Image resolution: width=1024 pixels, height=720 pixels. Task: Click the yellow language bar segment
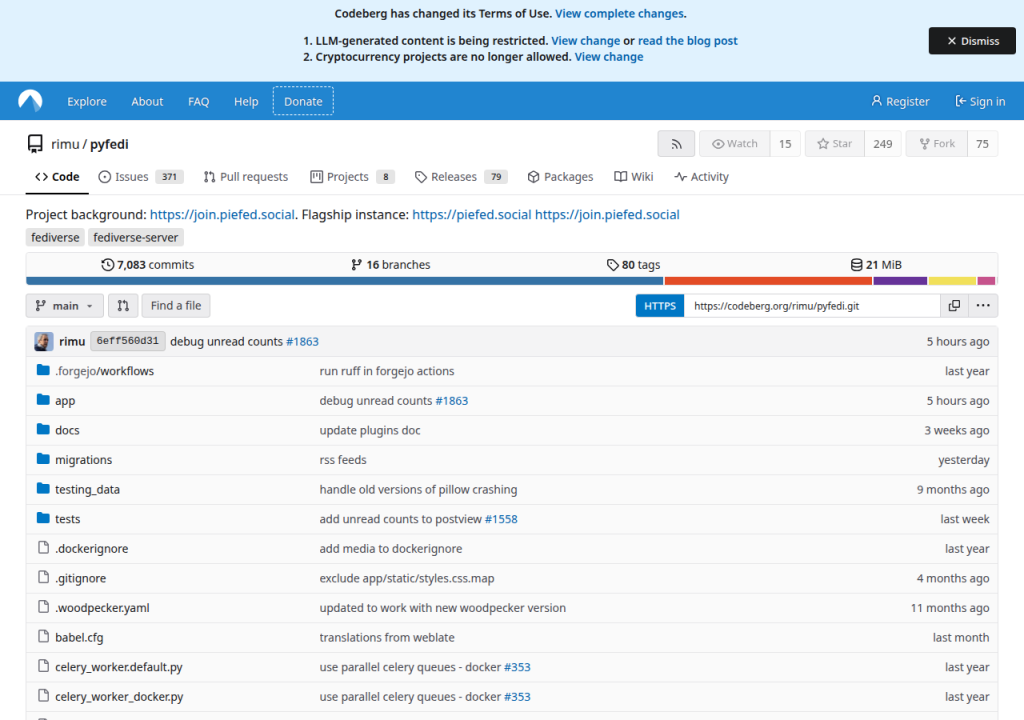point(952,281)
